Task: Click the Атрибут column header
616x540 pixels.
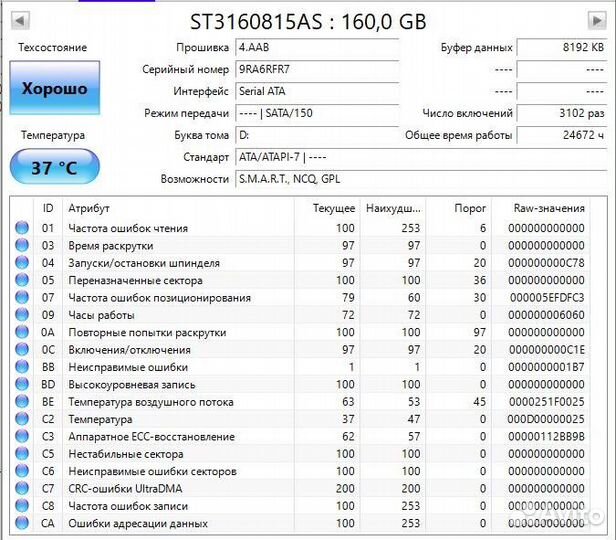Action: [x=178, y=208]
